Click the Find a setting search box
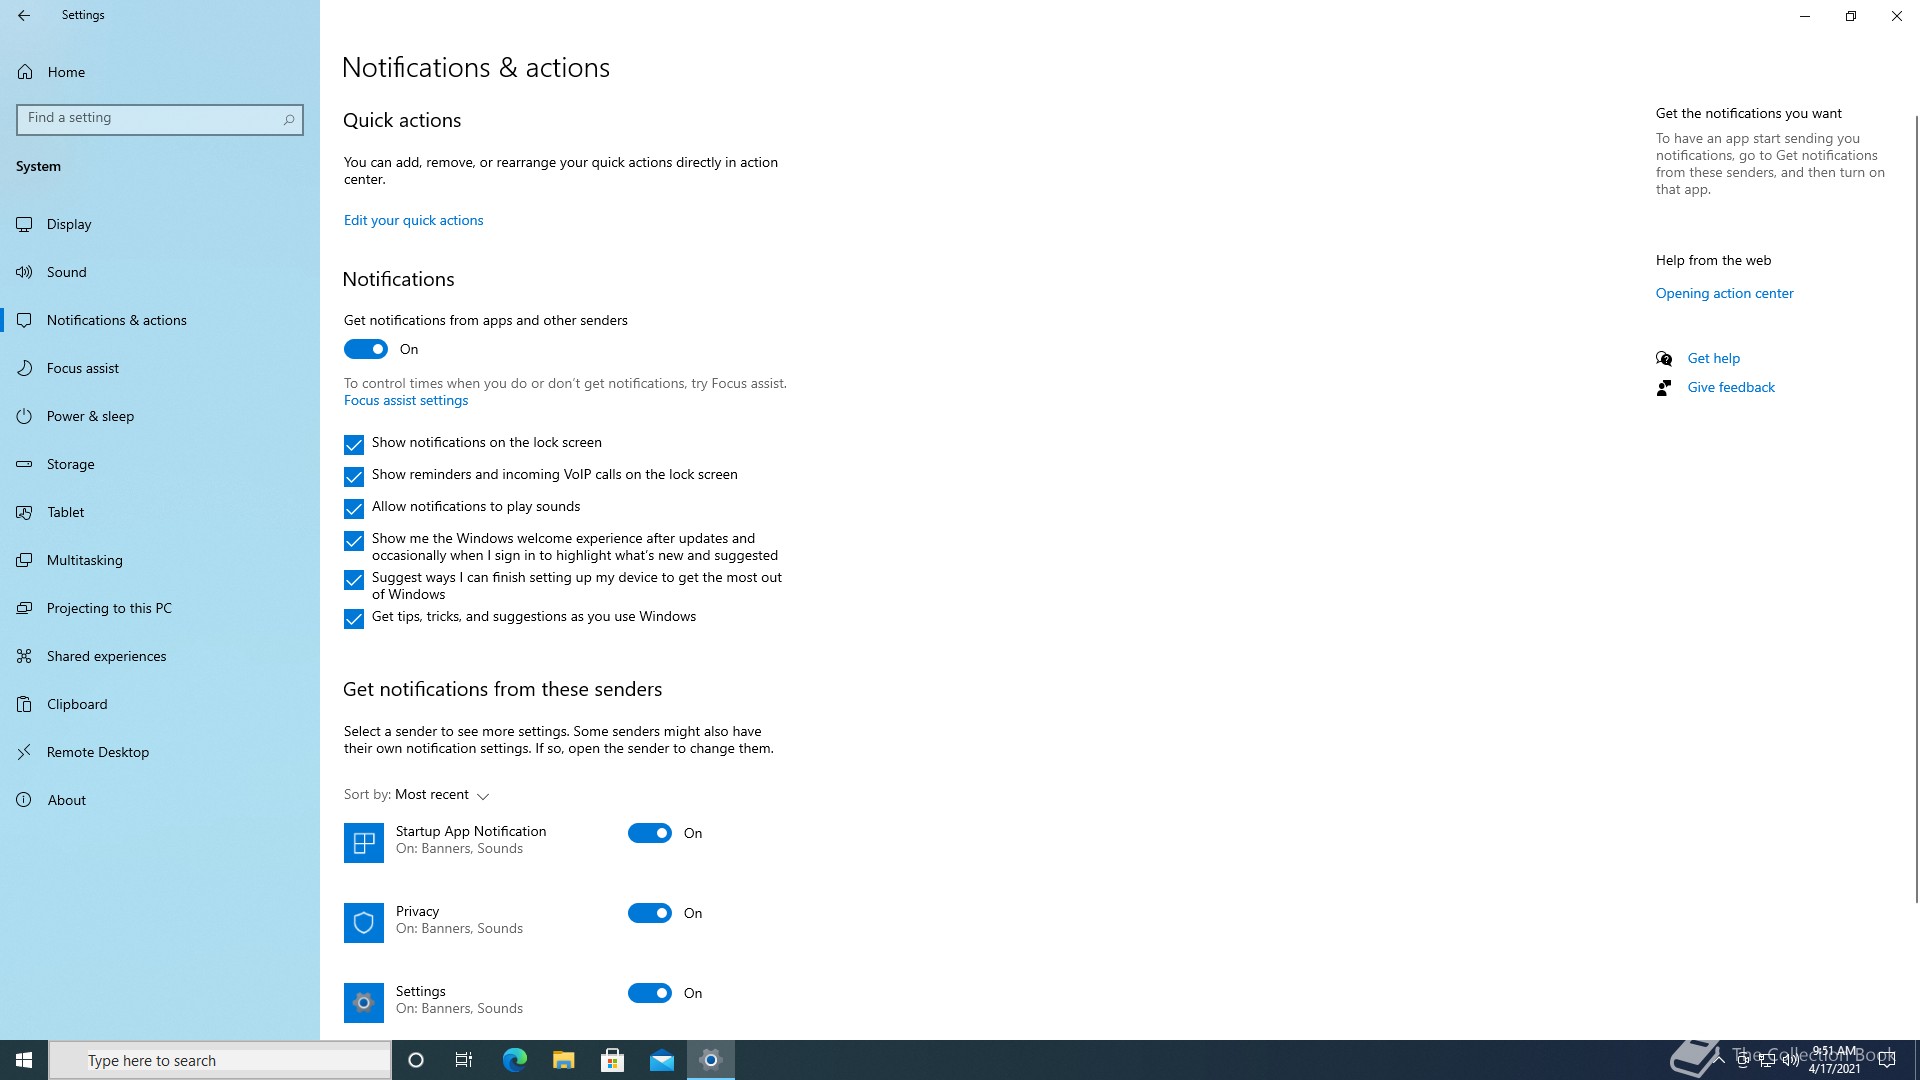This screenshot has height=1080, width=1920. tap(160, 119)
